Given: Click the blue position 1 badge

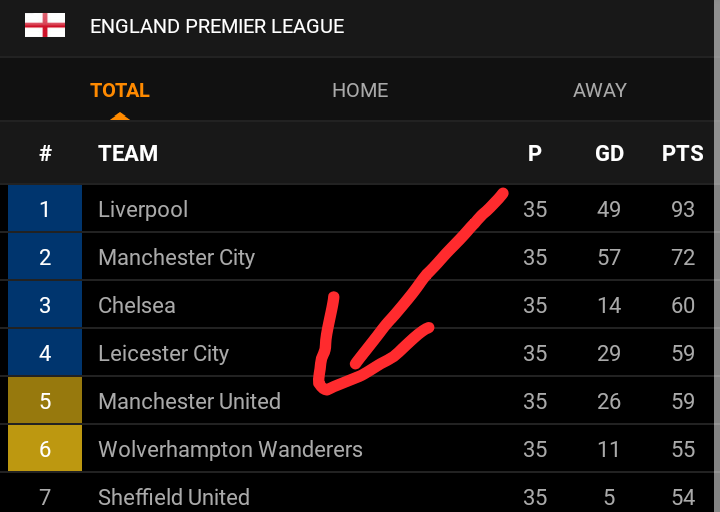Looking at the screenshot, I should pyautogui.click(x=45, y=210).
